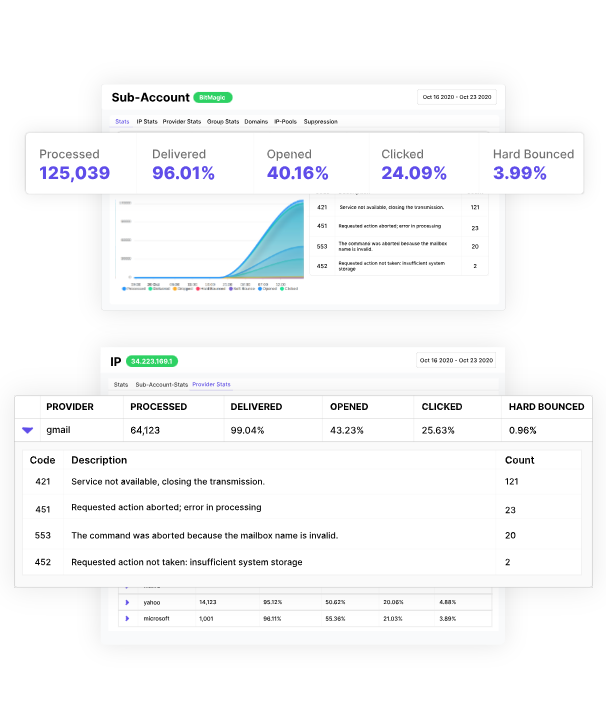The width and height of the screenshot is (606, 707).
Task: Go to the Domains tab
Action: pyautogui.click(x=256, y=122)
